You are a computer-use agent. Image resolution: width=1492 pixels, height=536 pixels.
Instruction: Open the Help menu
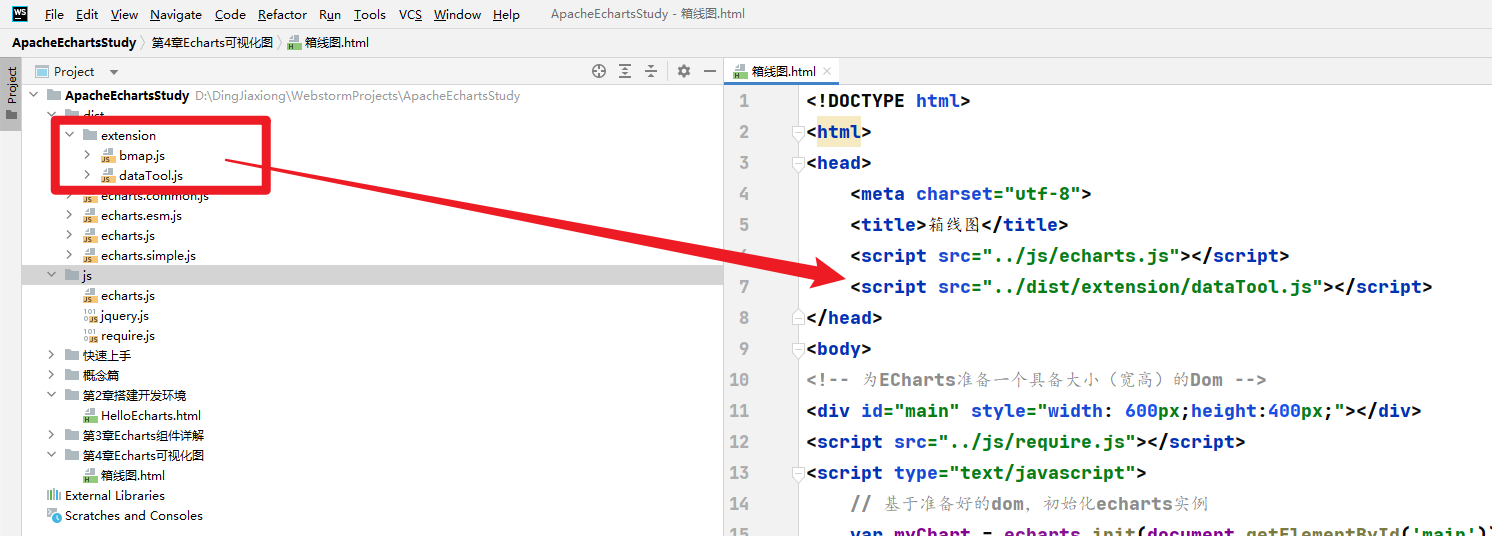(x=506, y=14)
